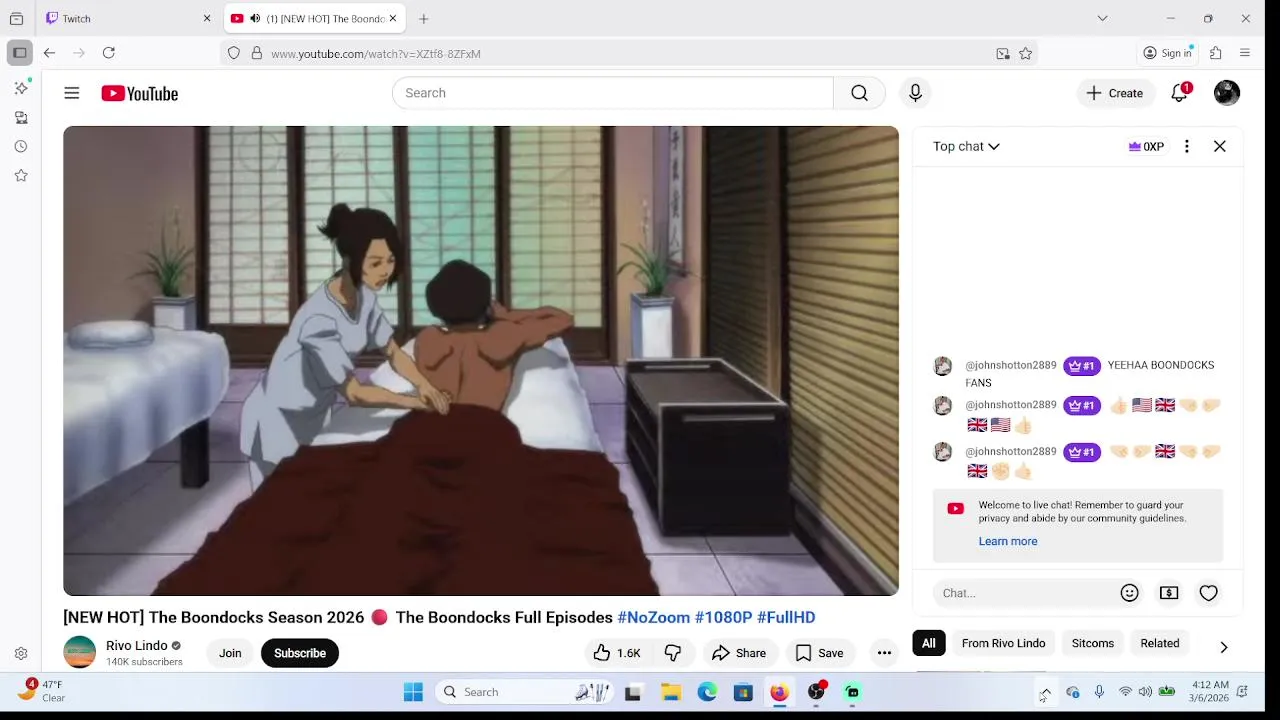
Task: Open the #FullHD hashtag link
Action: pos(786,617)
